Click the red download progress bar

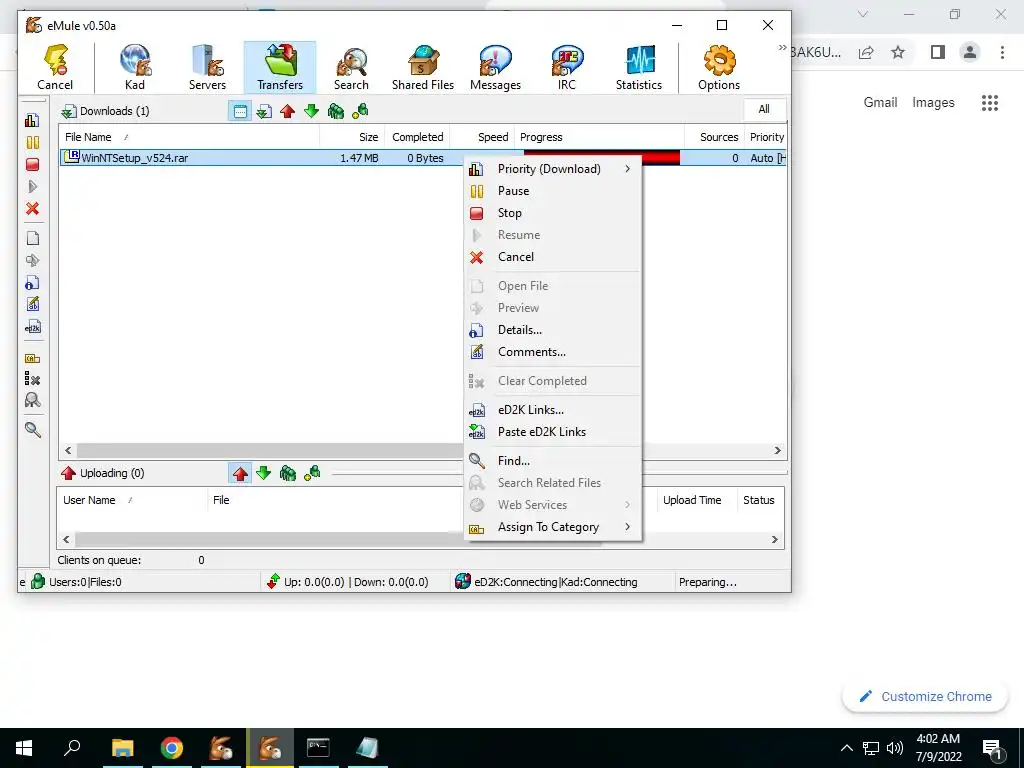point(661,157)
